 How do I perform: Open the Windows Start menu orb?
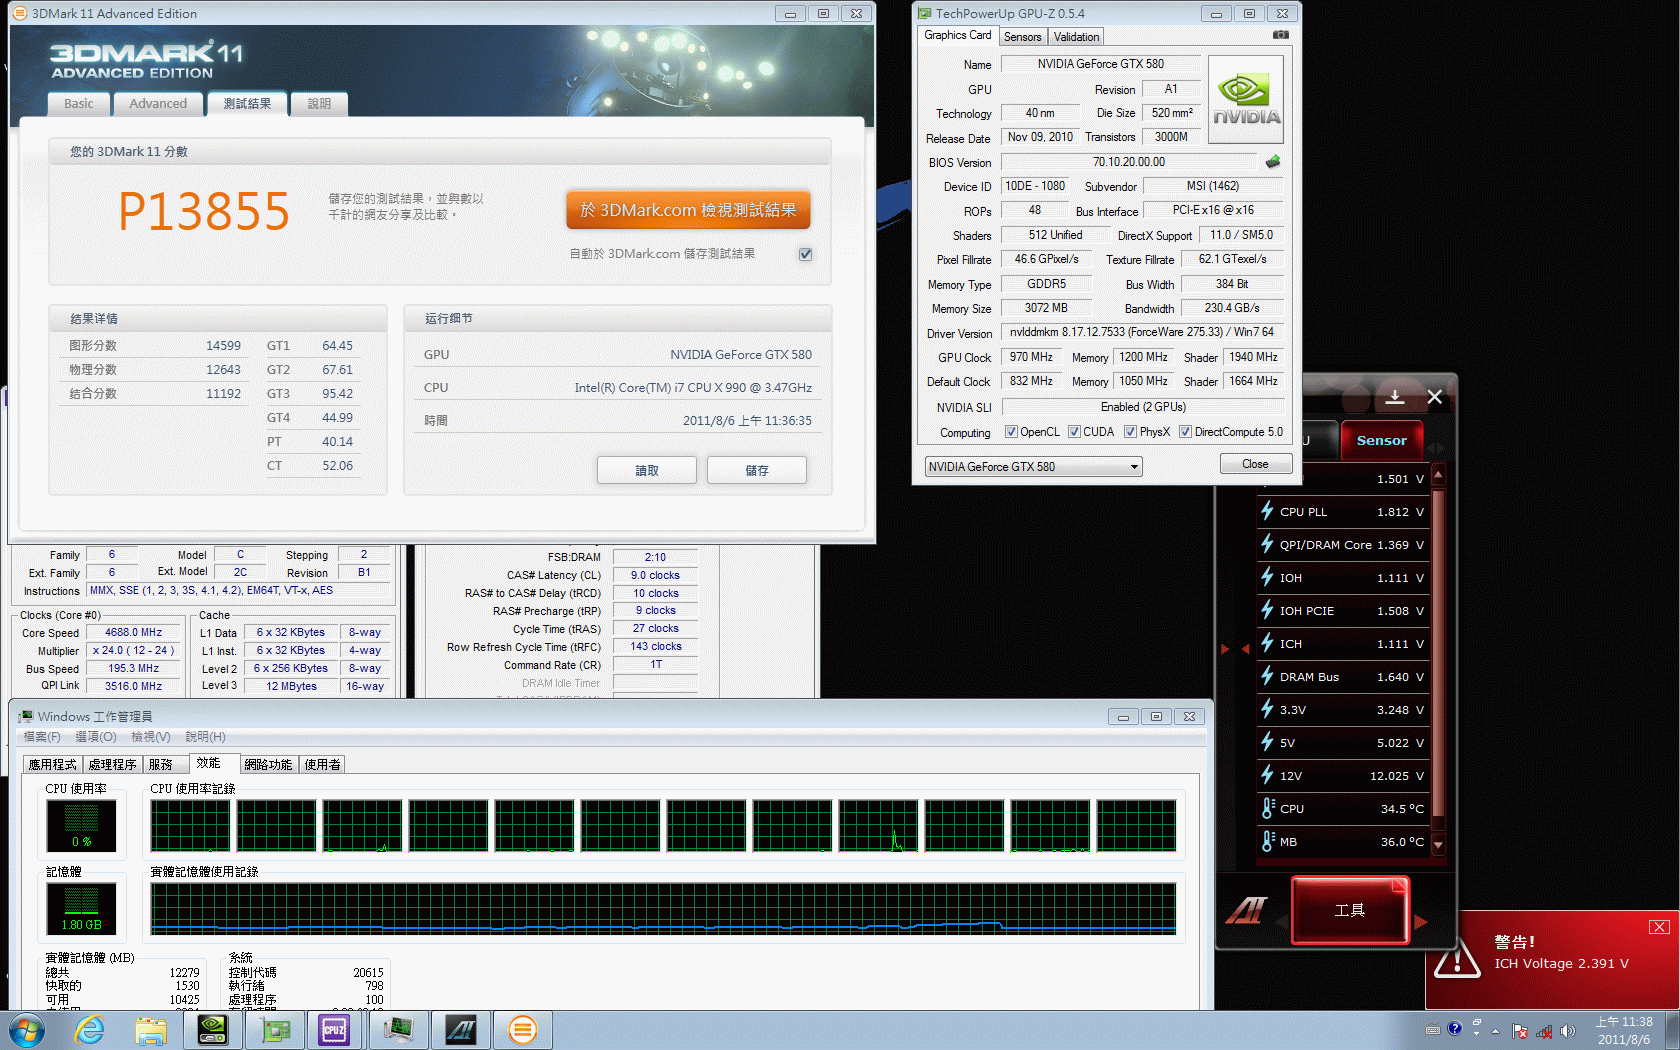coord(25,1030)
